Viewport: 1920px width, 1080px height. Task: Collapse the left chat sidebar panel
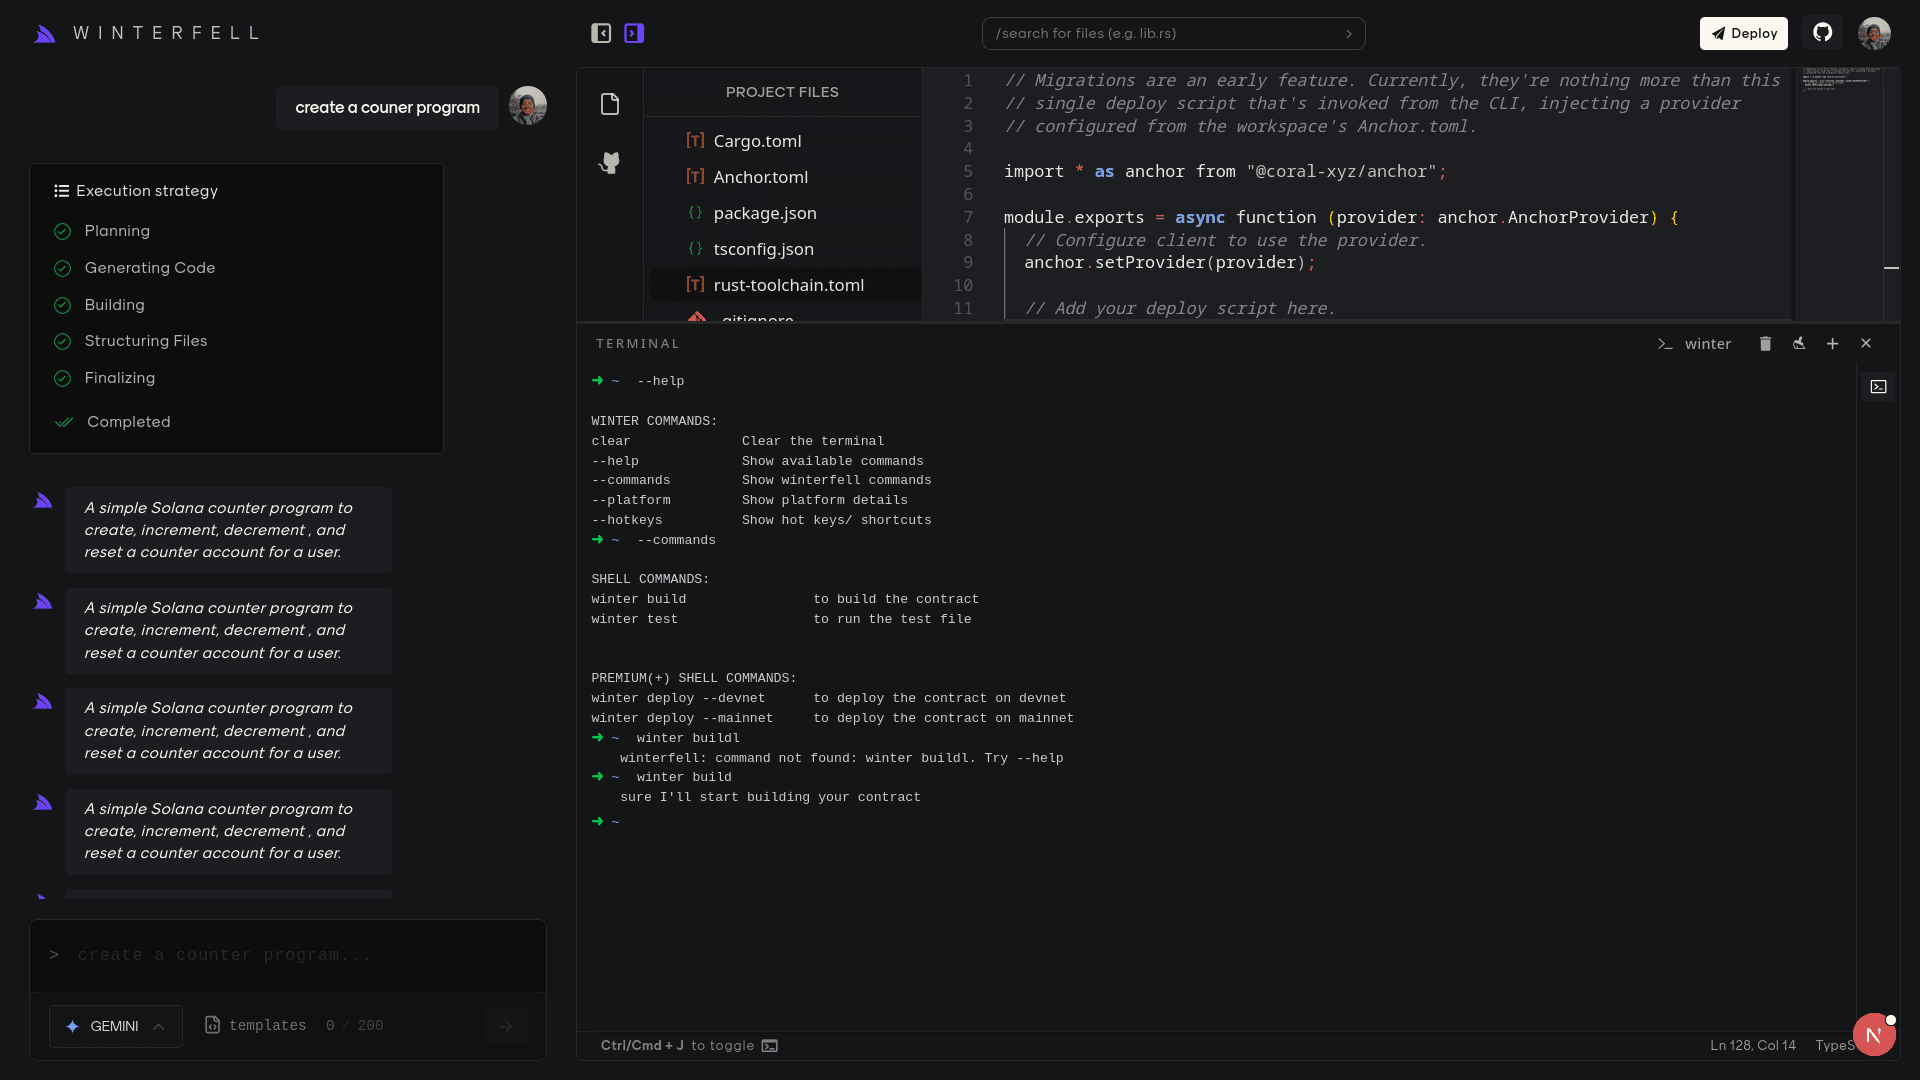pos(601,33)
